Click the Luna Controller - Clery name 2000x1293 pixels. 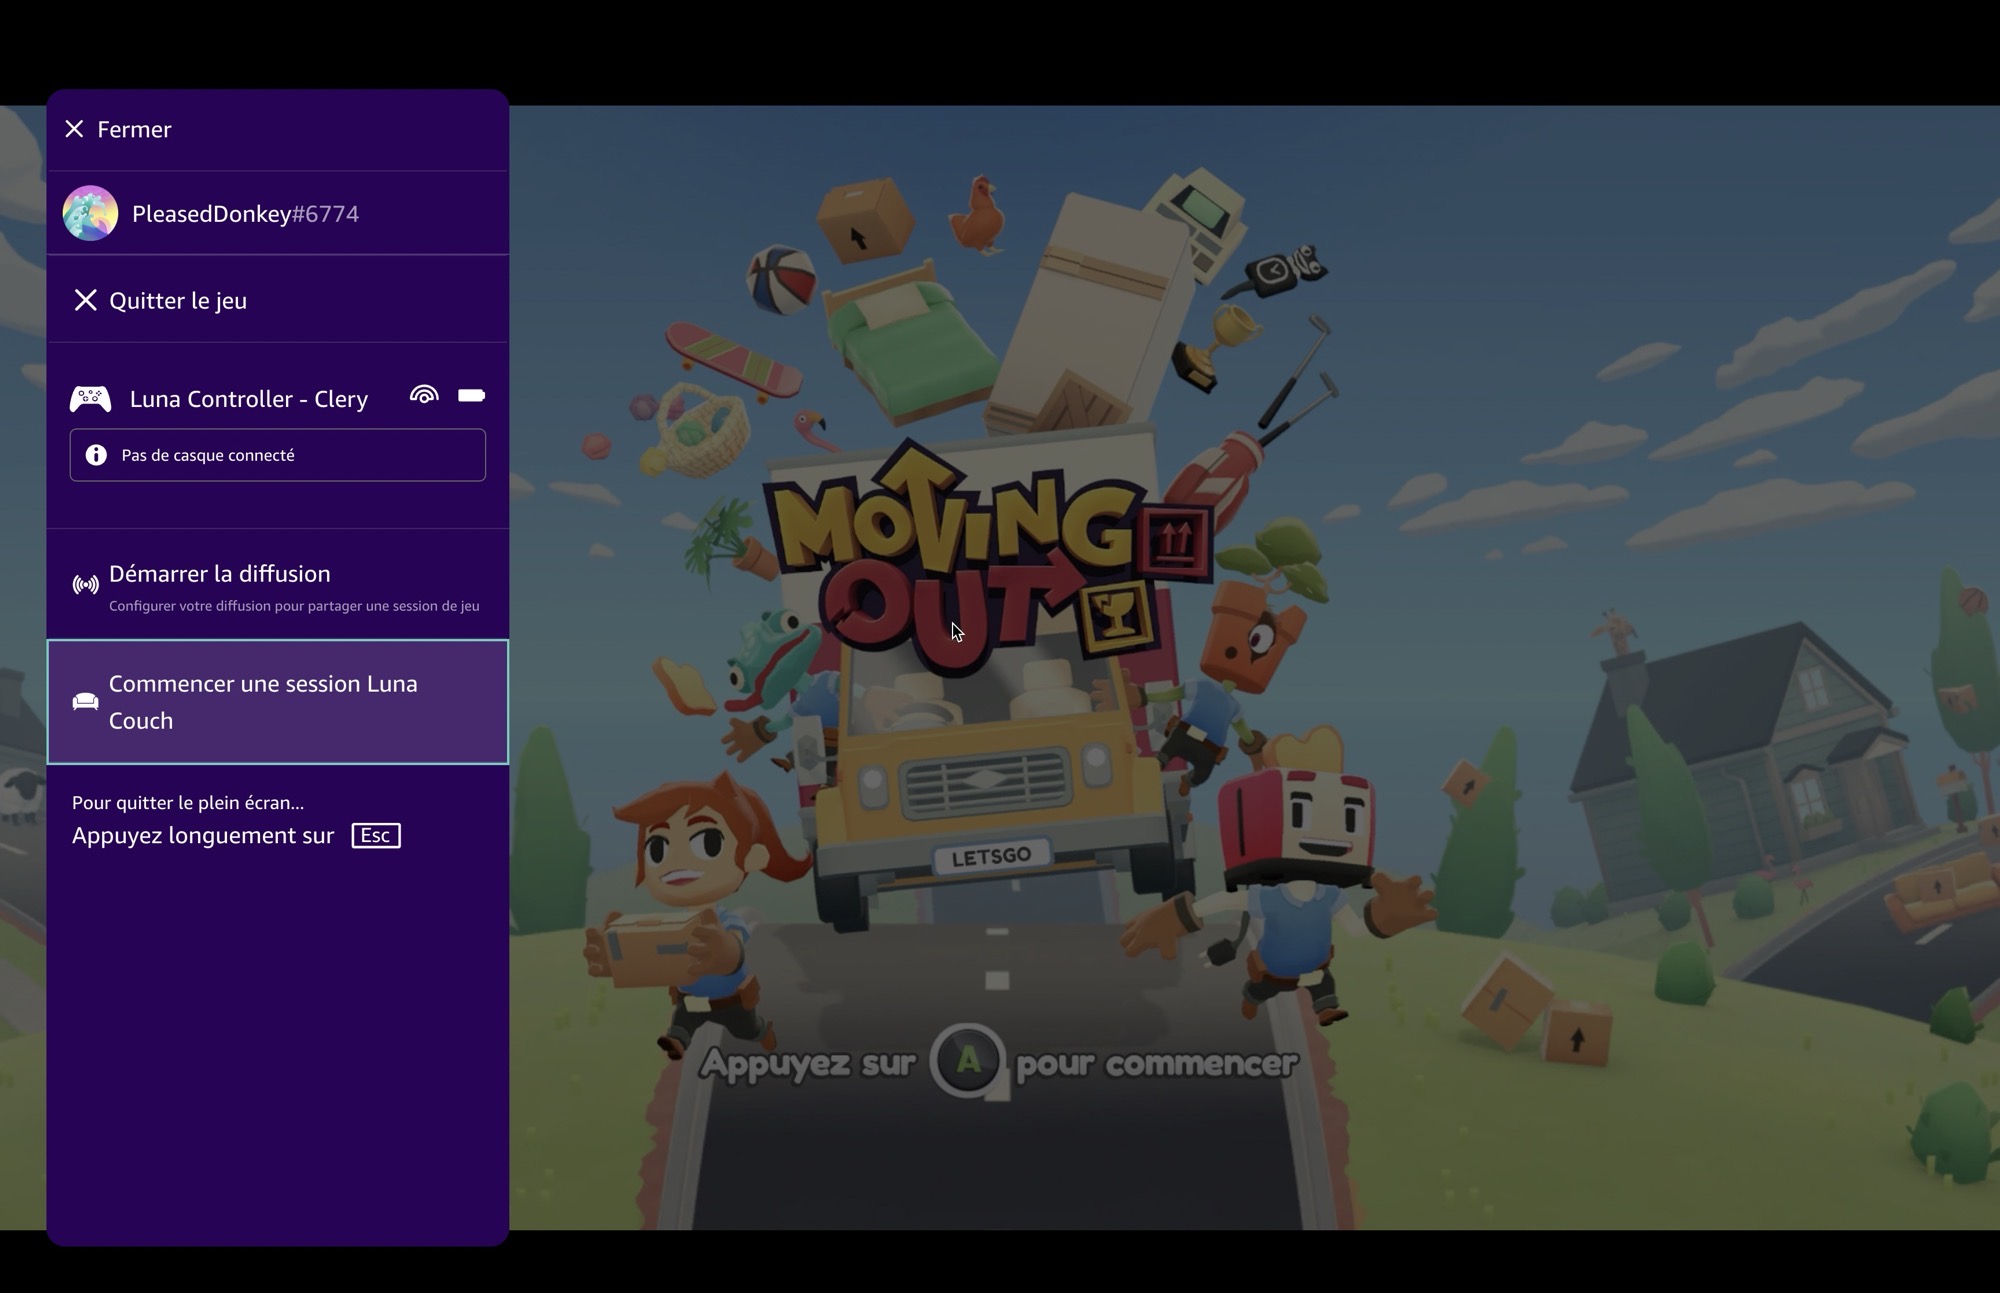(x=248, y=398)
